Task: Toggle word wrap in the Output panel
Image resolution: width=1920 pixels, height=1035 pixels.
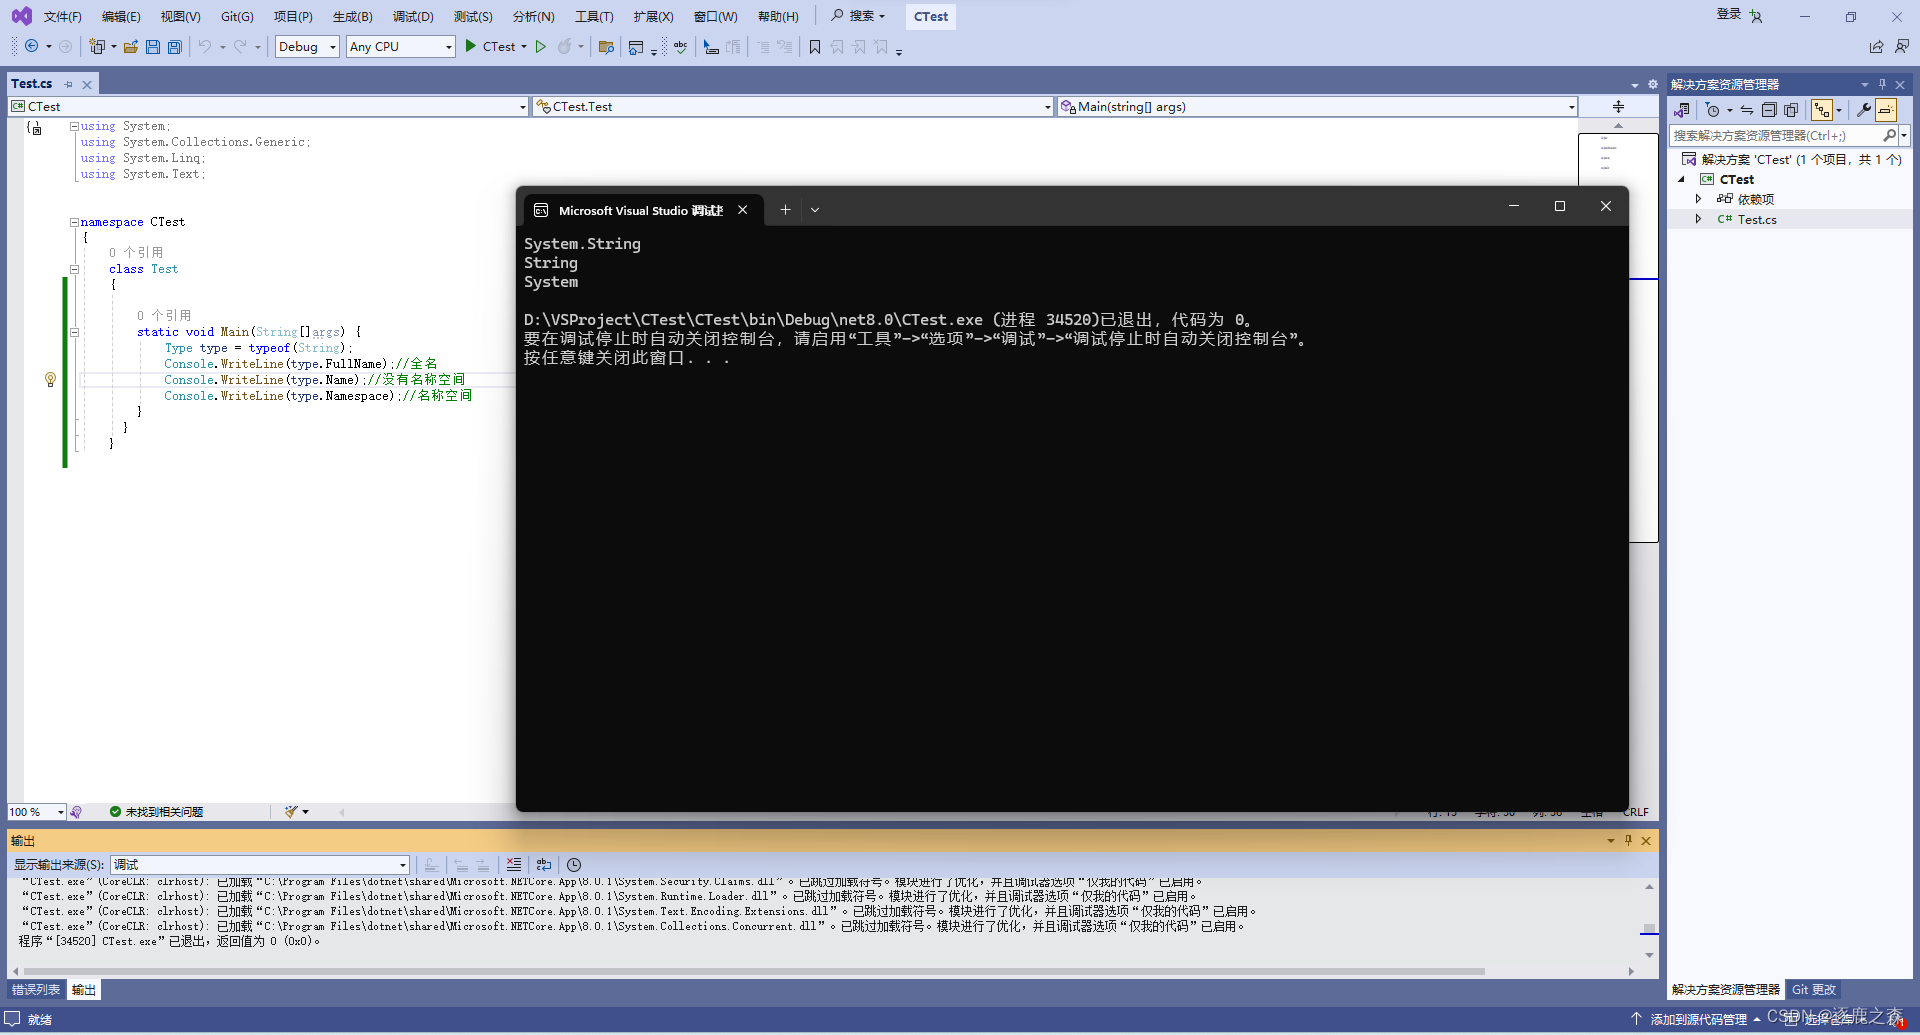Action: point(544,865)
